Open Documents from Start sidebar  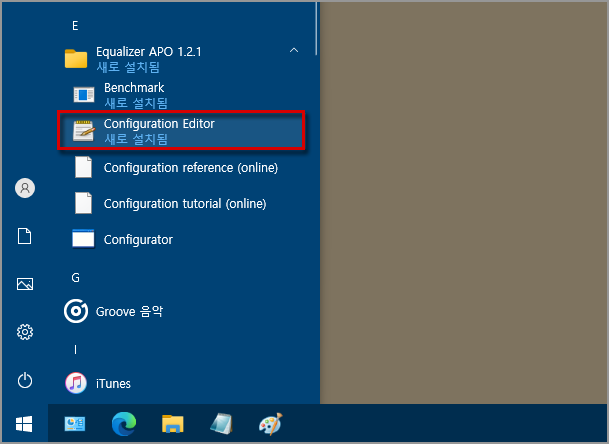pyautogui.click(x=24, y=236)
